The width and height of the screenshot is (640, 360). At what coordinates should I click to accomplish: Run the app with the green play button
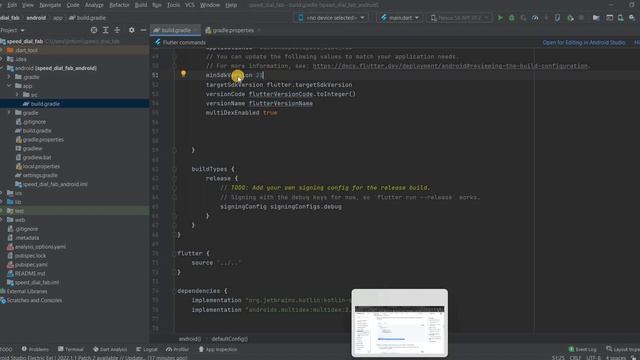pos(500,18)
